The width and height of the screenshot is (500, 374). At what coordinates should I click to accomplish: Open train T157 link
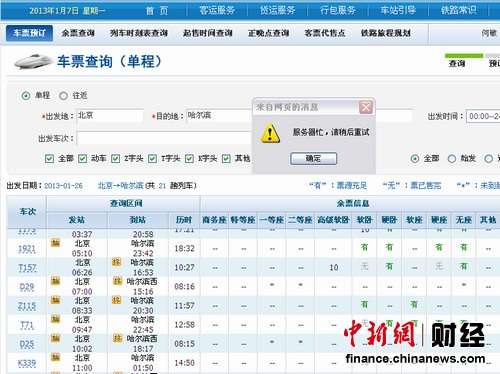[27, 268]
